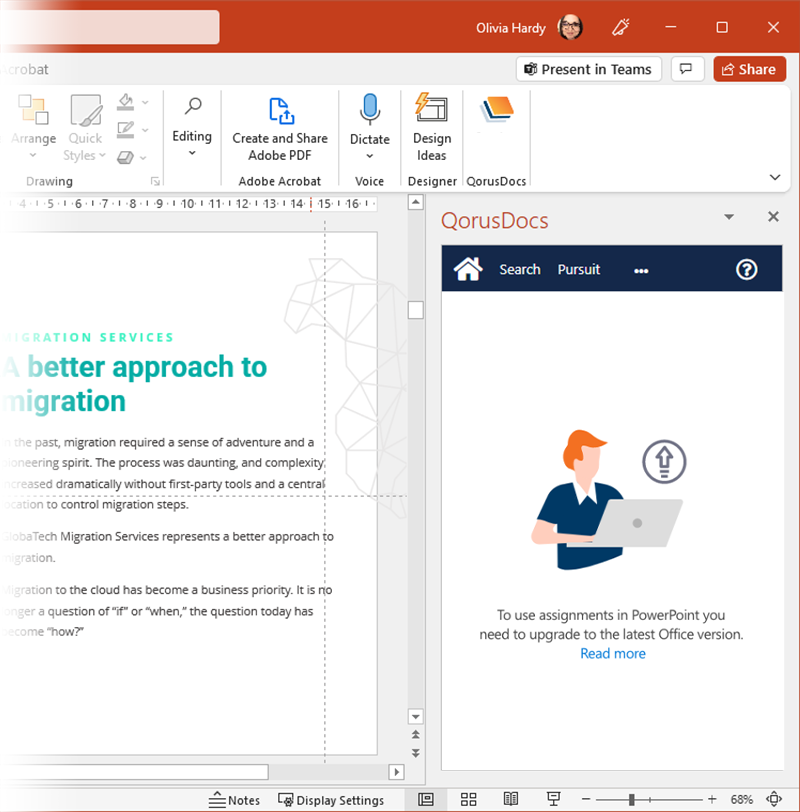
Task: Click the vertical scrollbar thumb
Action: 415,310
